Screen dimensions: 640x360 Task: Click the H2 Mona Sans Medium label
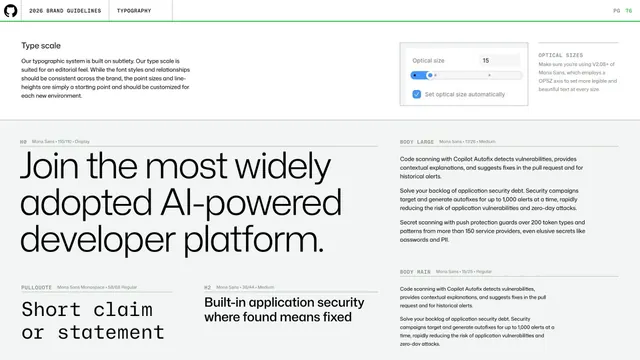click(239, 287)
